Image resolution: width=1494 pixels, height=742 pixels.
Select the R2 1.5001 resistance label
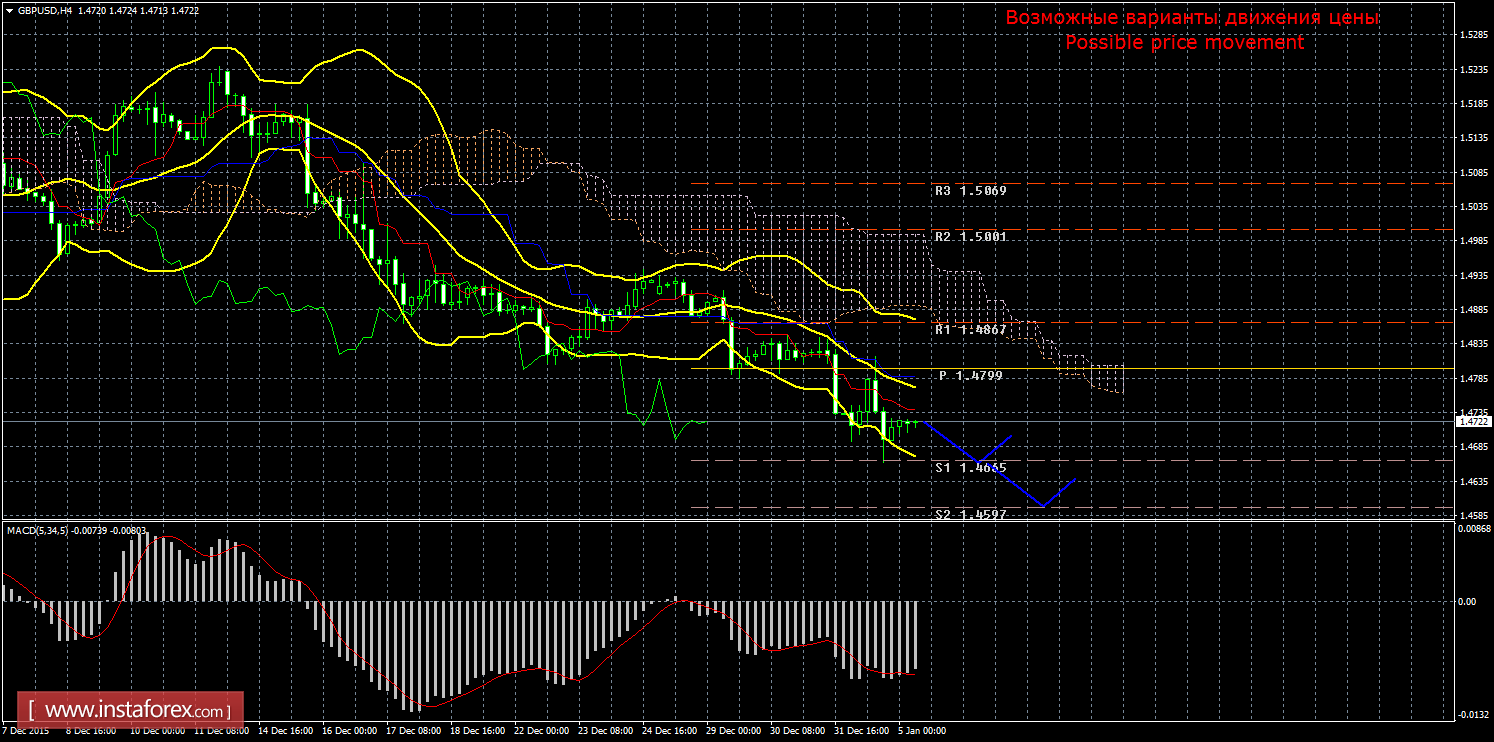click(970, 237)
